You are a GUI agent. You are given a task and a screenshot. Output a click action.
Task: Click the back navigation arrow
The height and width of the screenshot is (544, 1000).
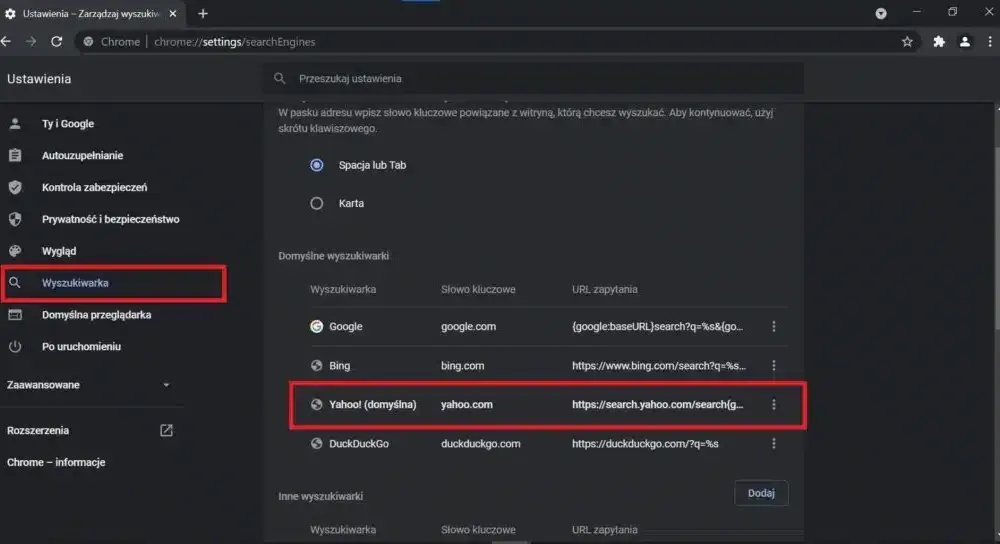6,41
